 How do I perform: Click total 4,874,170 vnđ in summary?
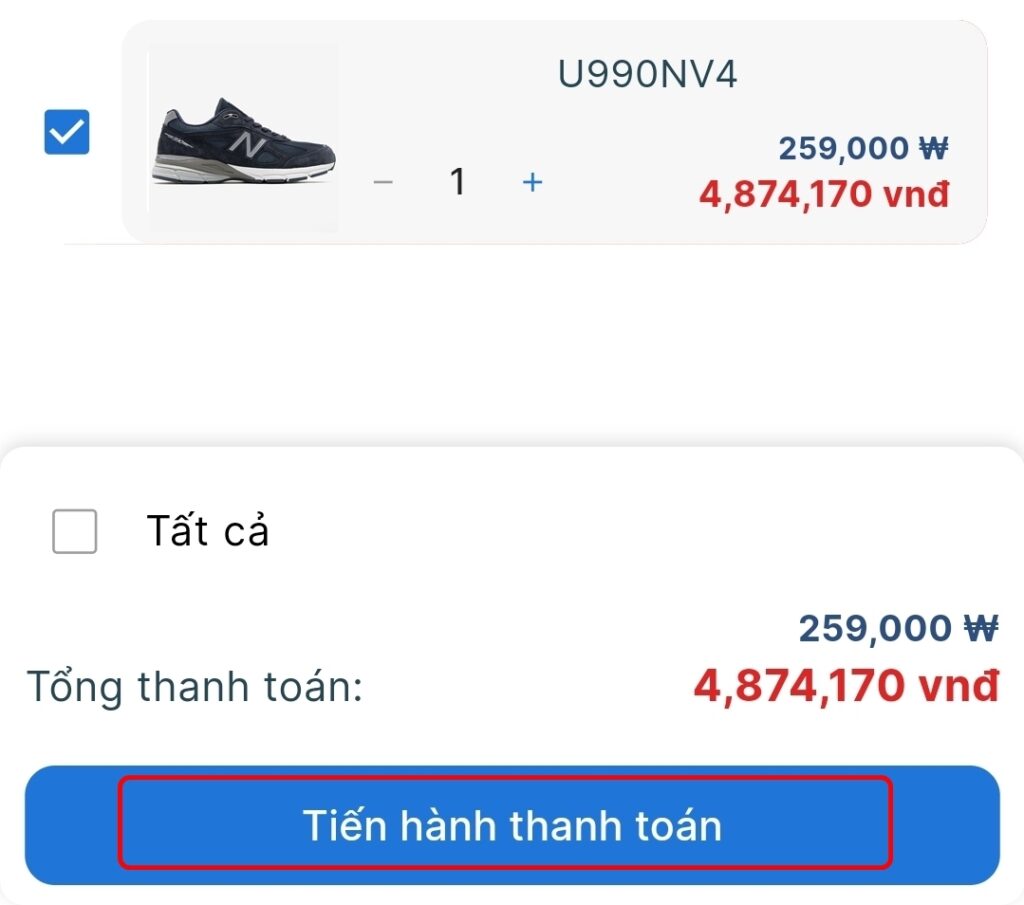point(846,686)
